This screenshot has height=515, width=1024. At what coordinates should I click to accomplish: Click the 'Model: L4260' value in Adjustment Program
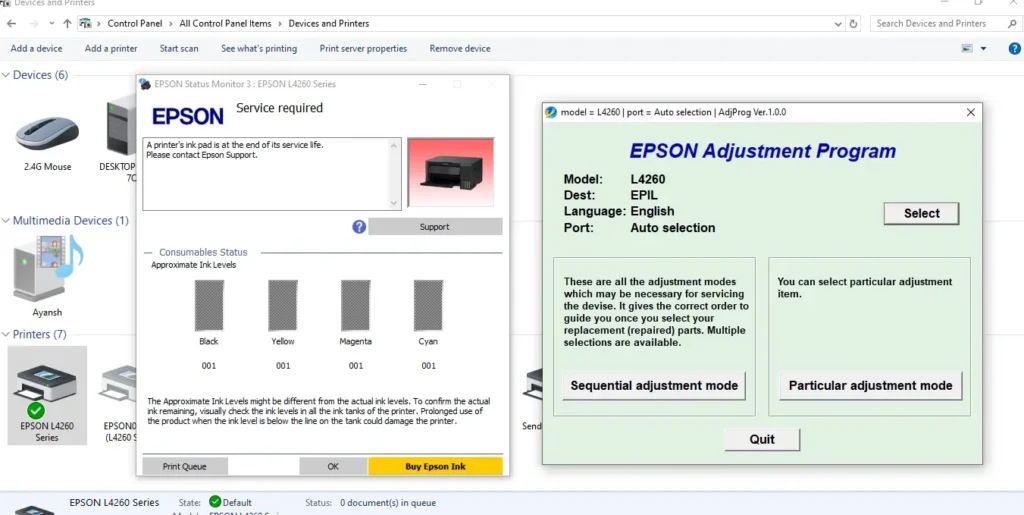tap(648, 179)
